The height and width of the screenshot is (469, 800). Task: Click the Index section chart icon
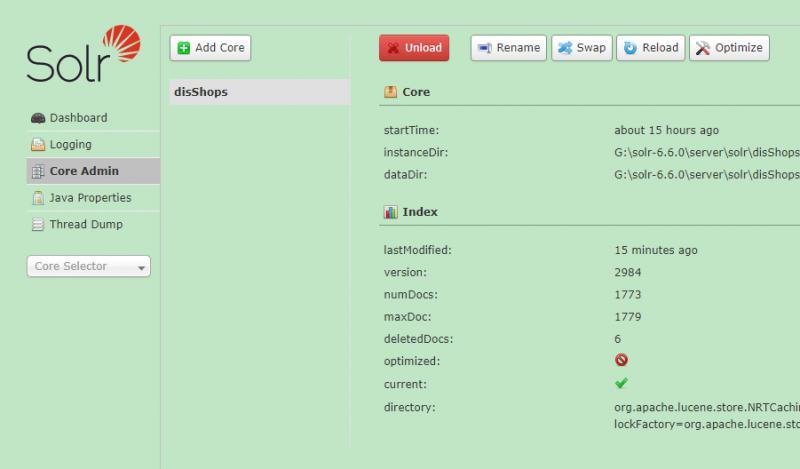pos(390,212)
